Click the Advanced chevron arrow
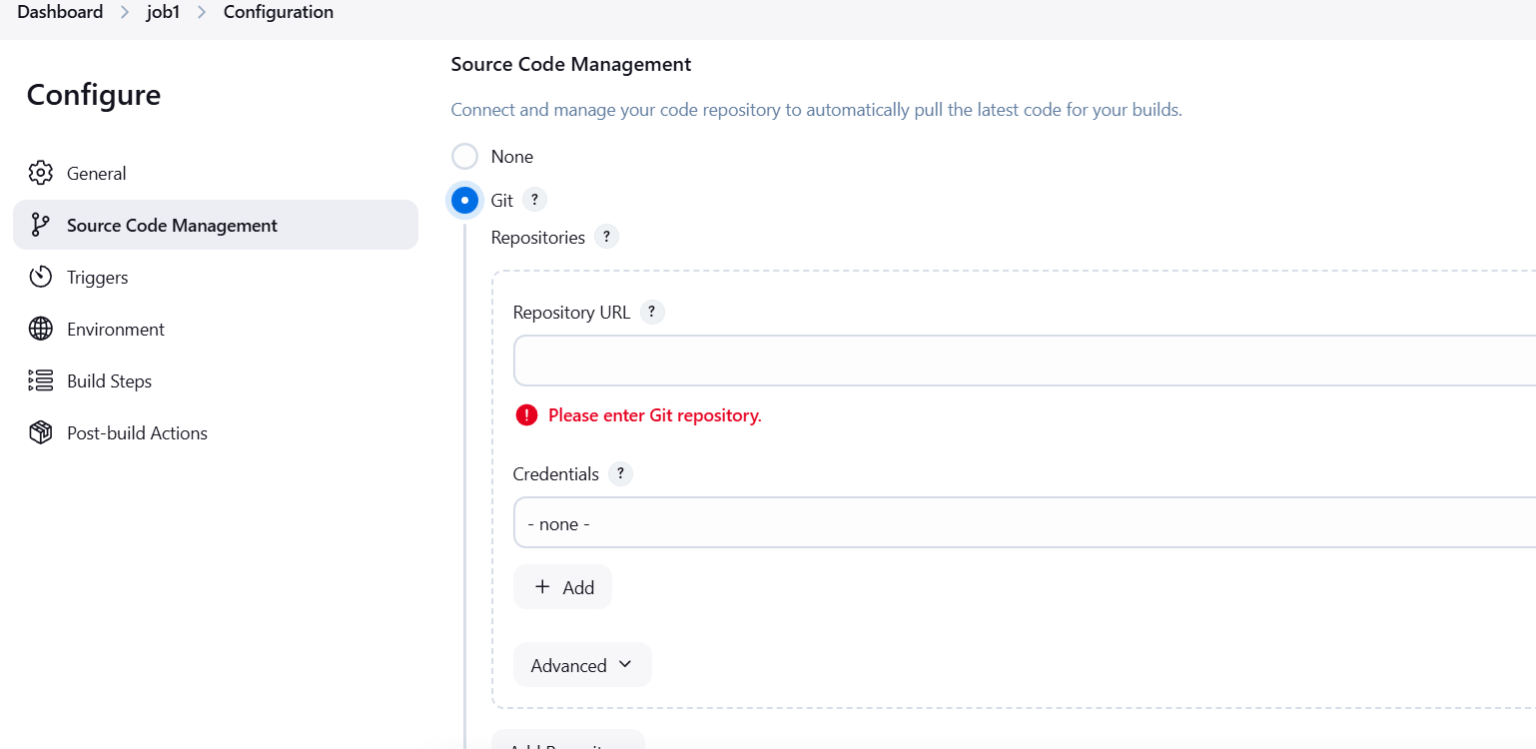This screenshot has height=749, width=1536. pyautogui.click(x=625, y=664)
